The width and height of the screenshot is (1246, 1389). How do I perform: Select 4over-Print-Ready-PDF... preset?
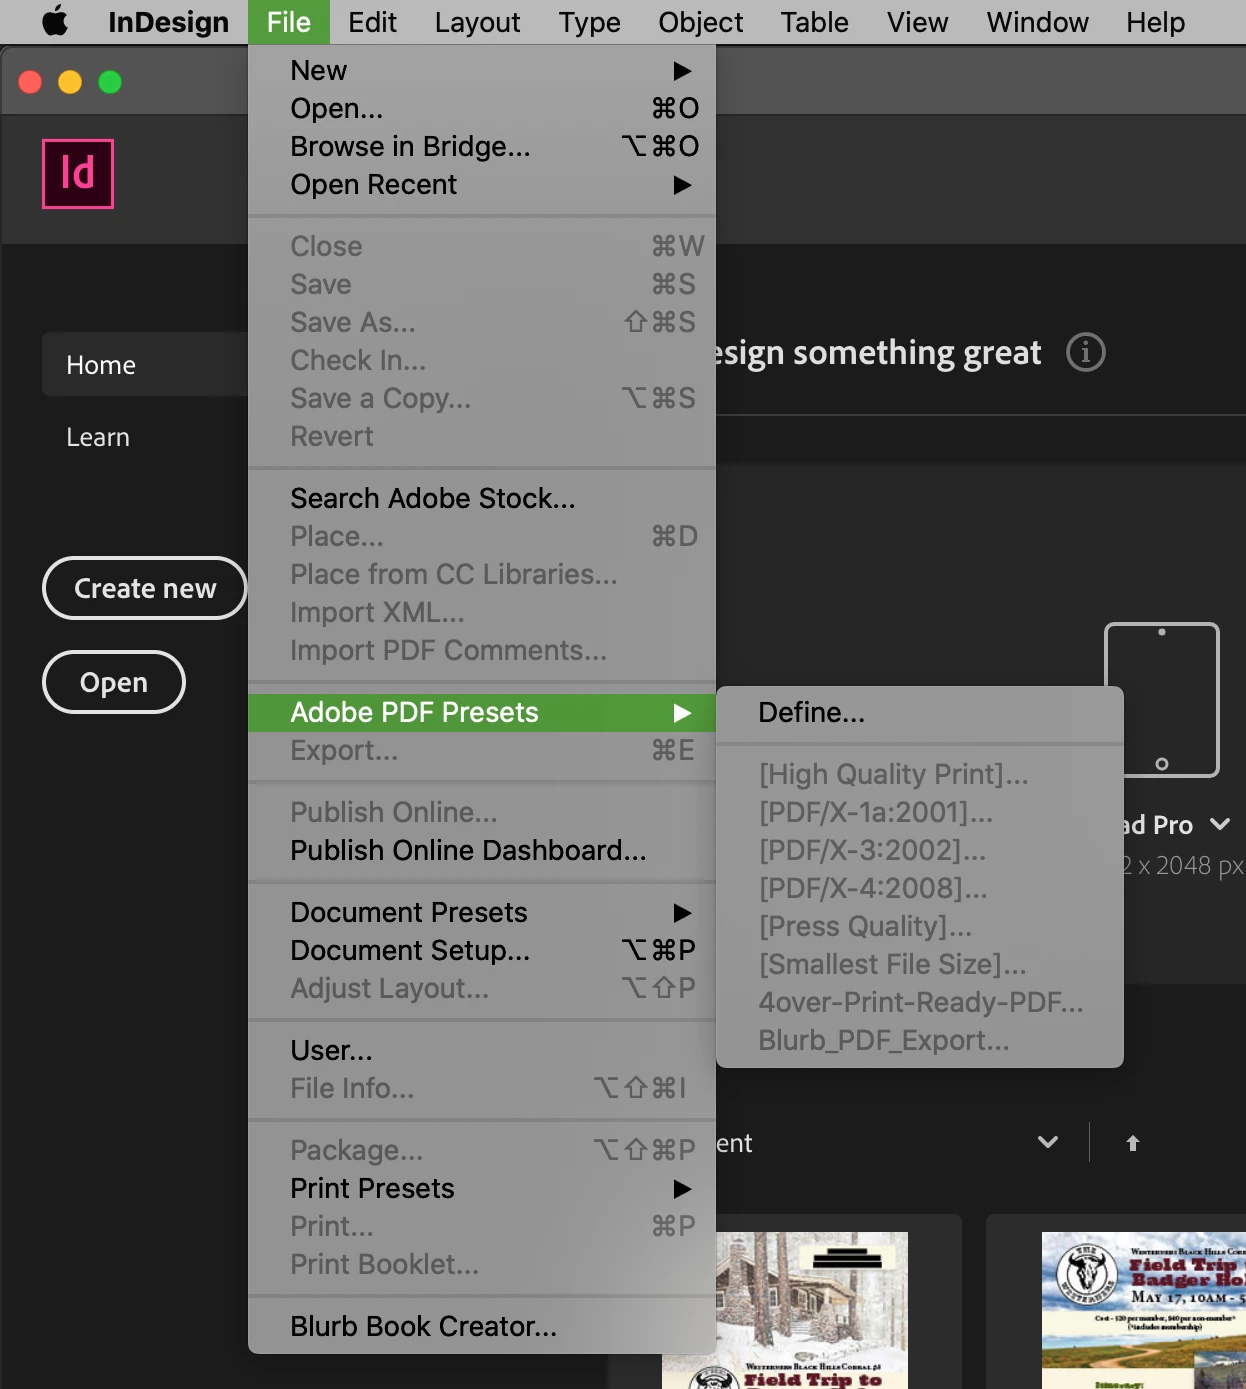[920, 1002]
